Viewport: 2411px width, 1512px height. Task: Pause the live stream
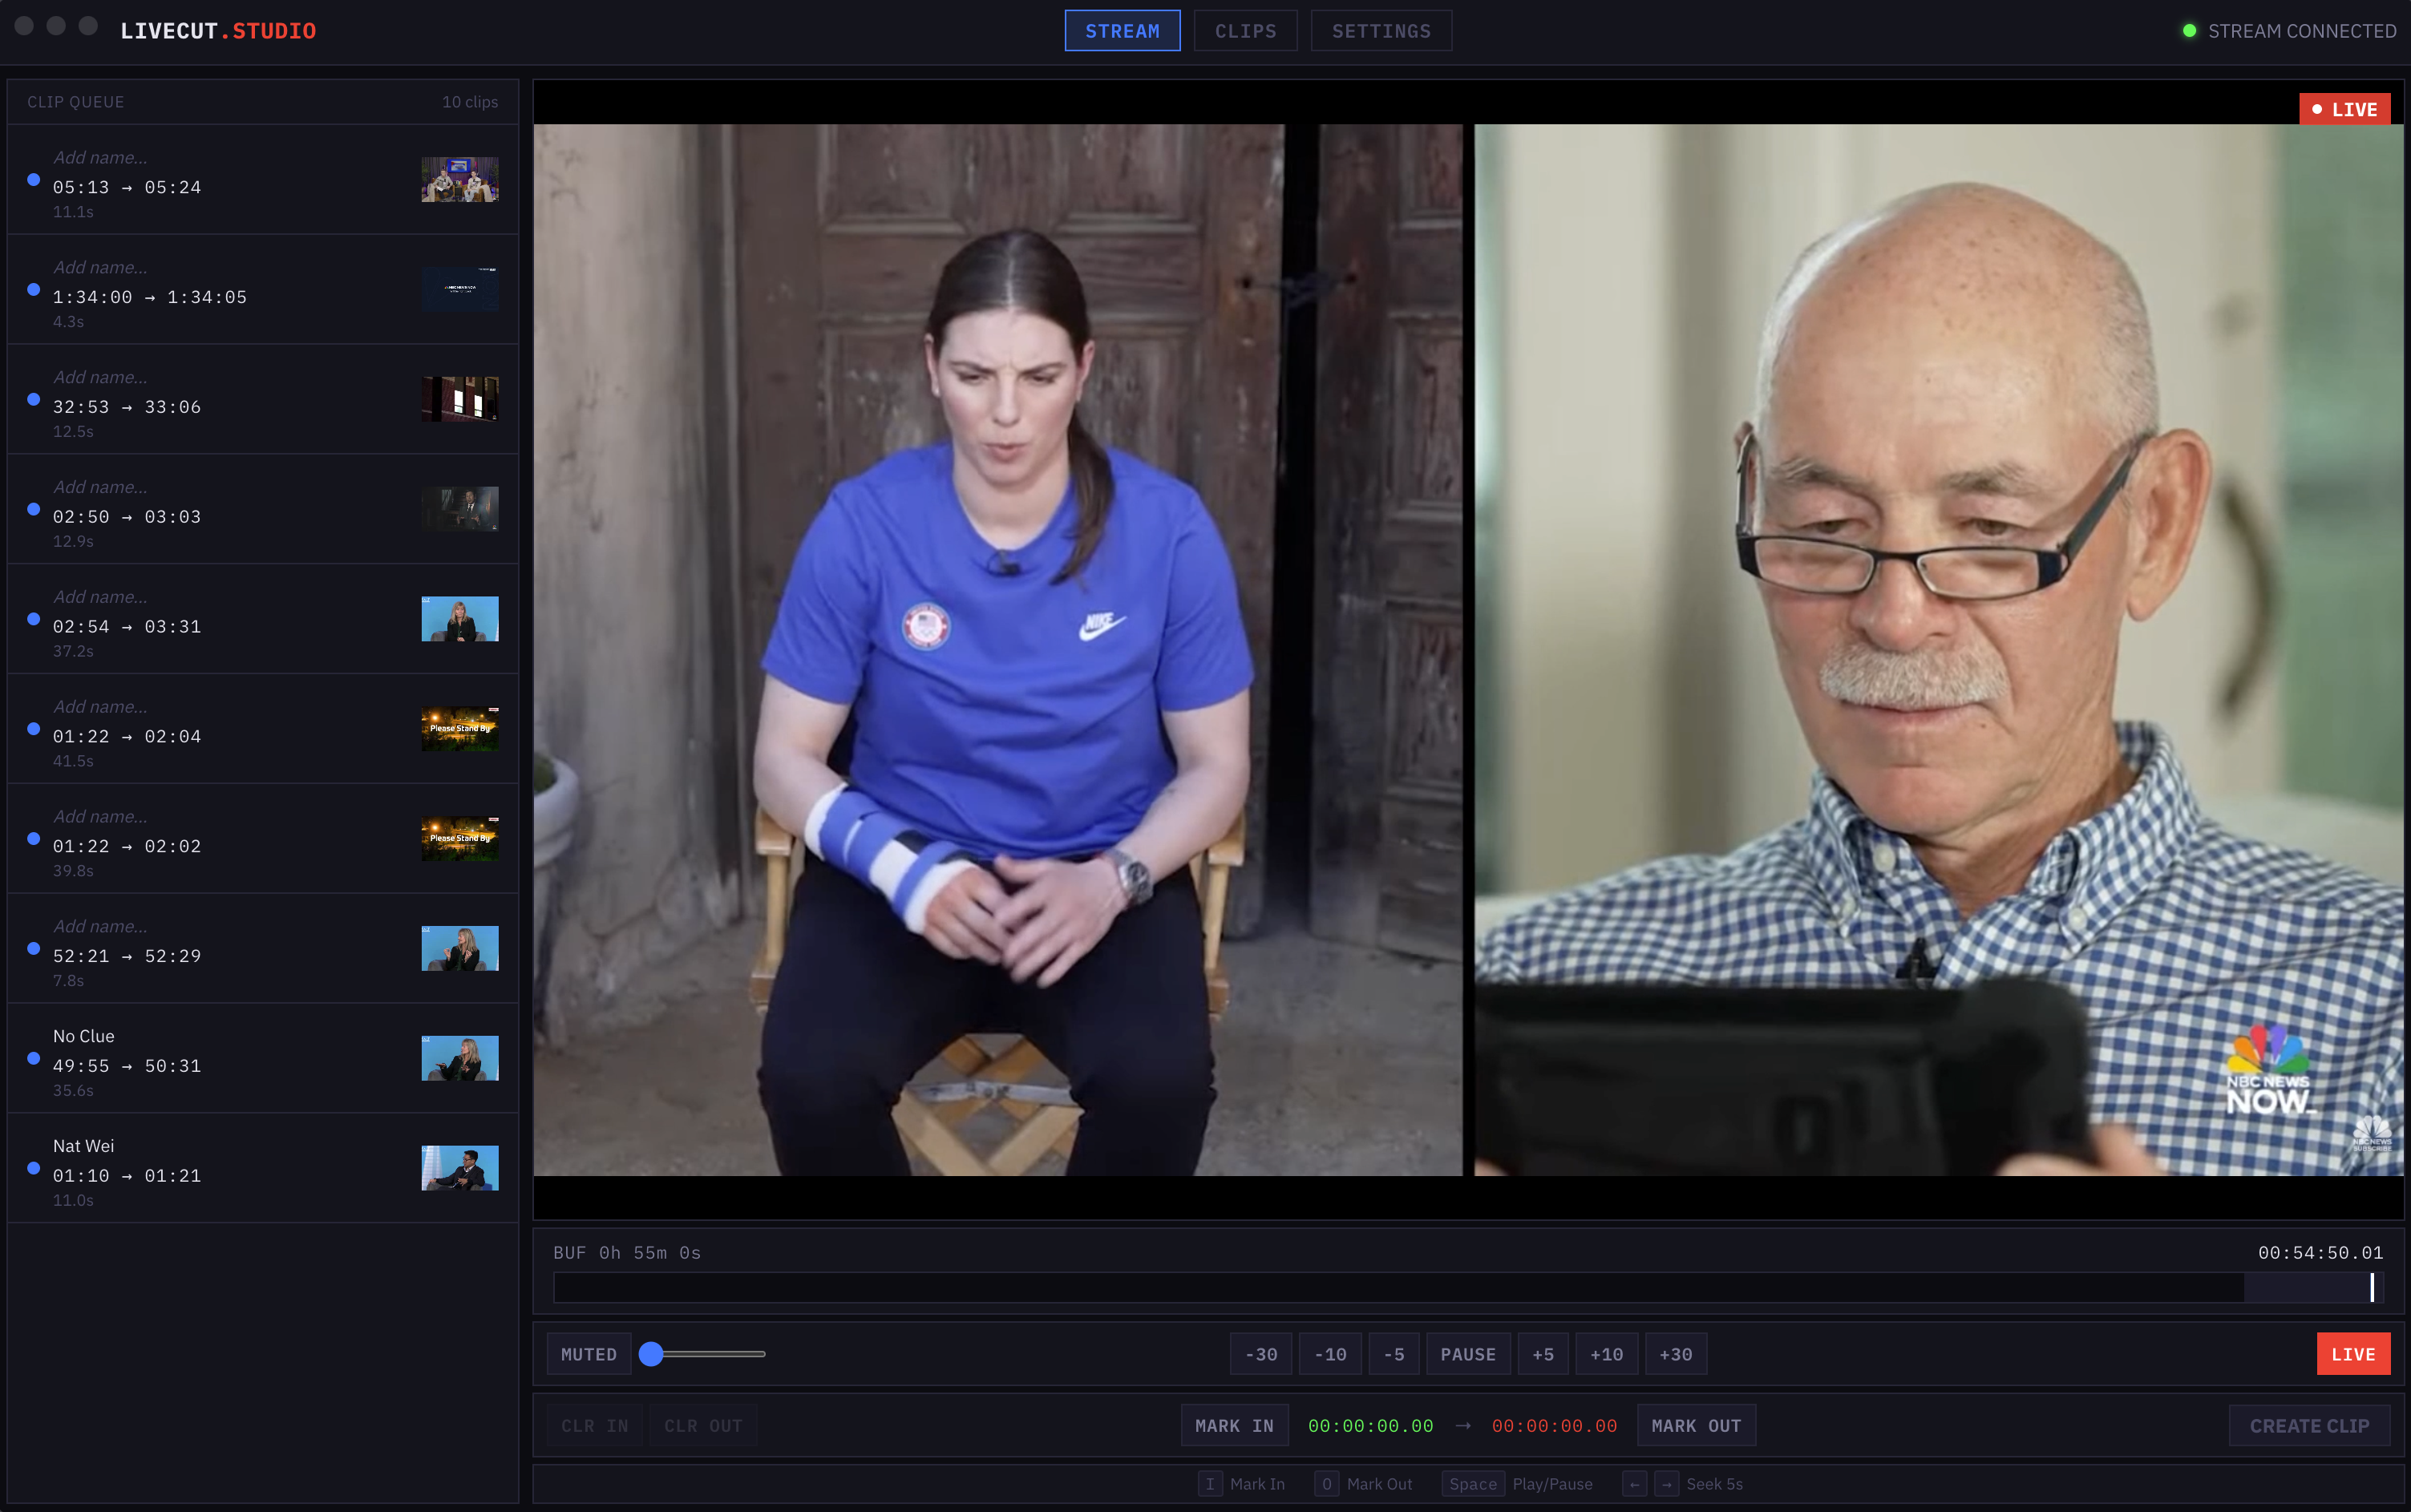[1468, 1353]
